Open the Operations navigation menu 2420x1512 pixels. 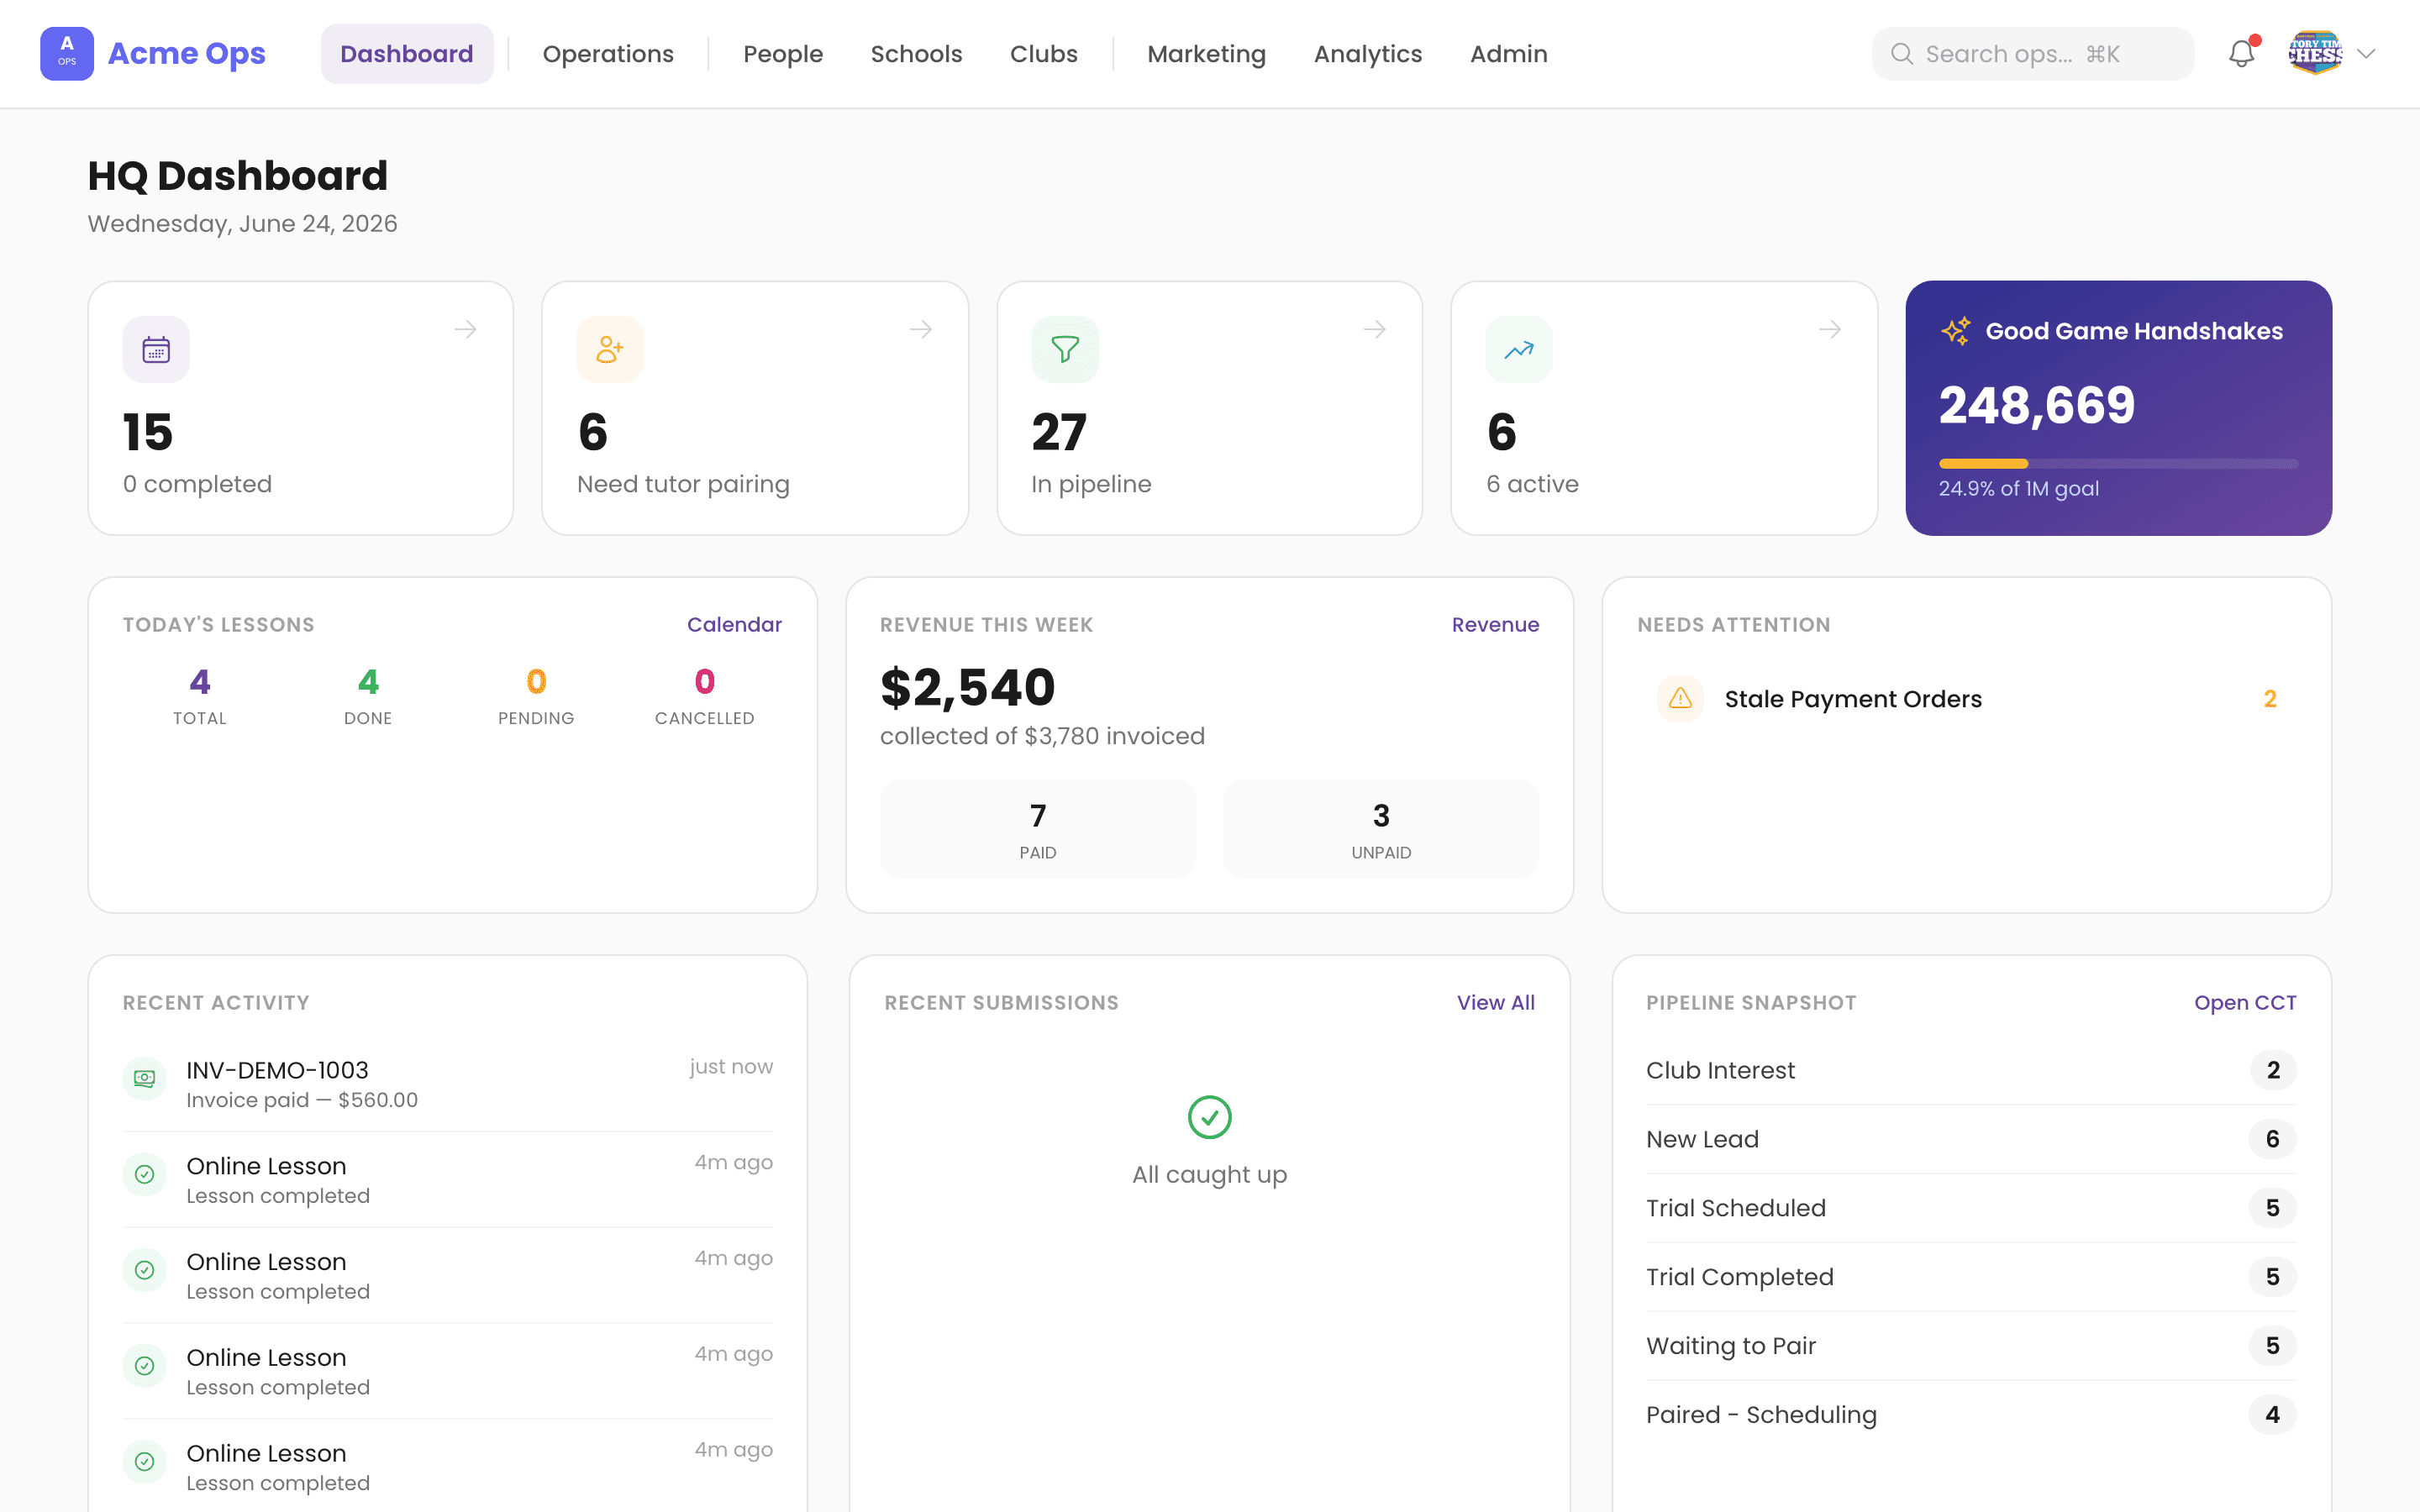click(608, 54)
